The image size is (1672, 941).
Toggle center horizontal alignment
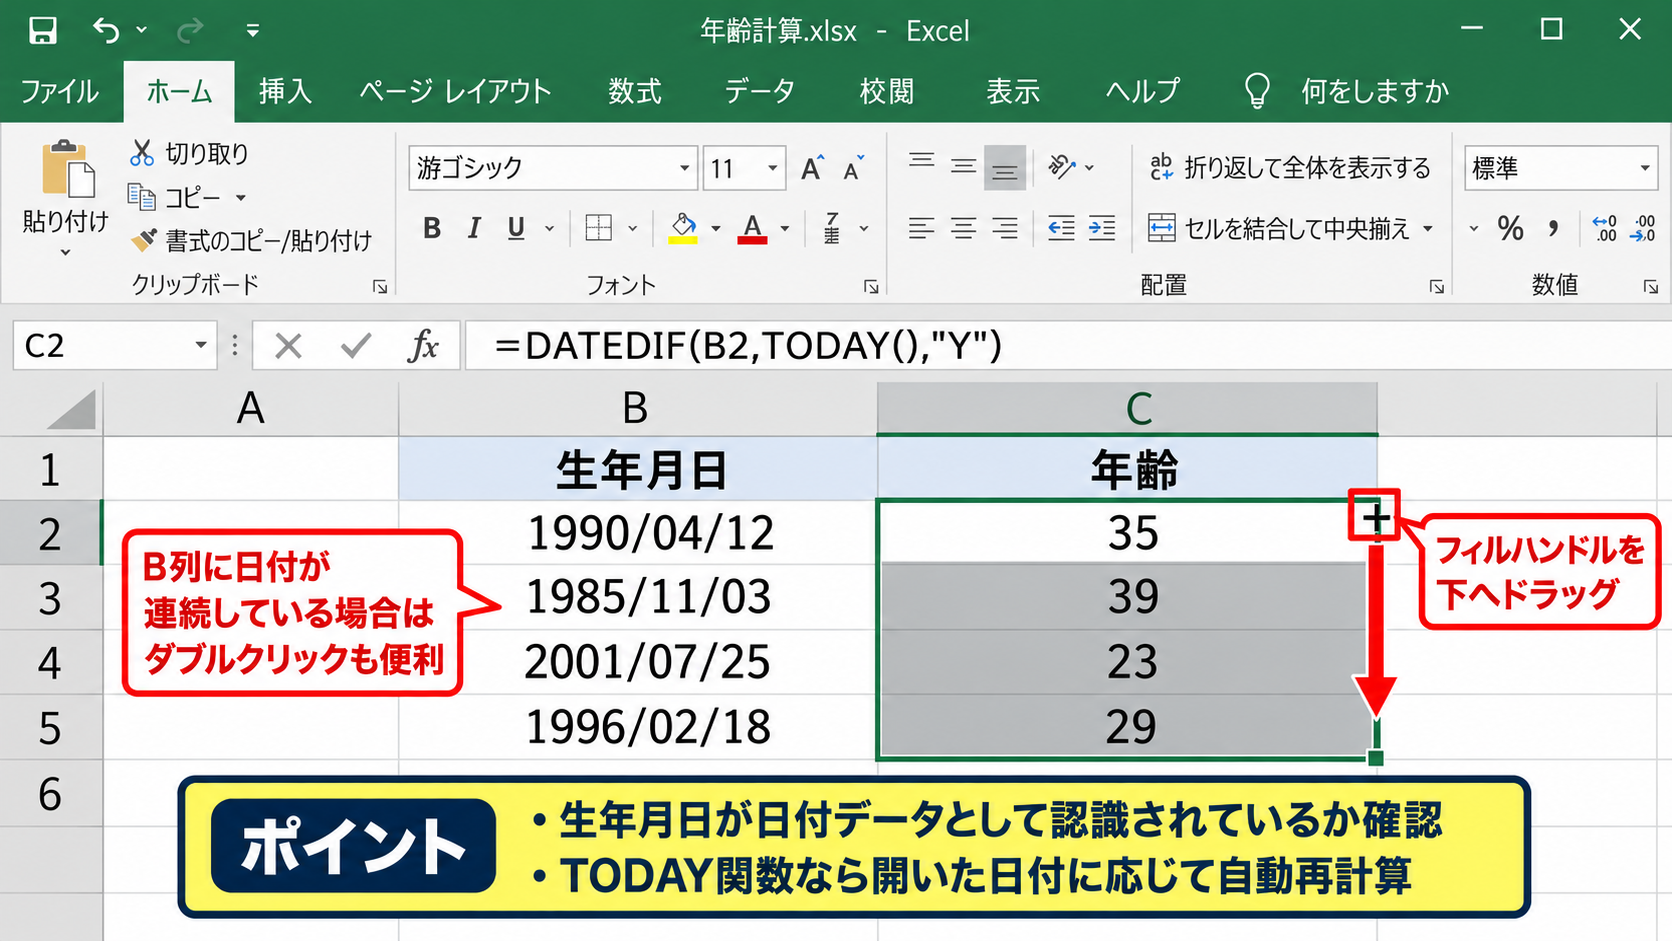coord(963,228)
